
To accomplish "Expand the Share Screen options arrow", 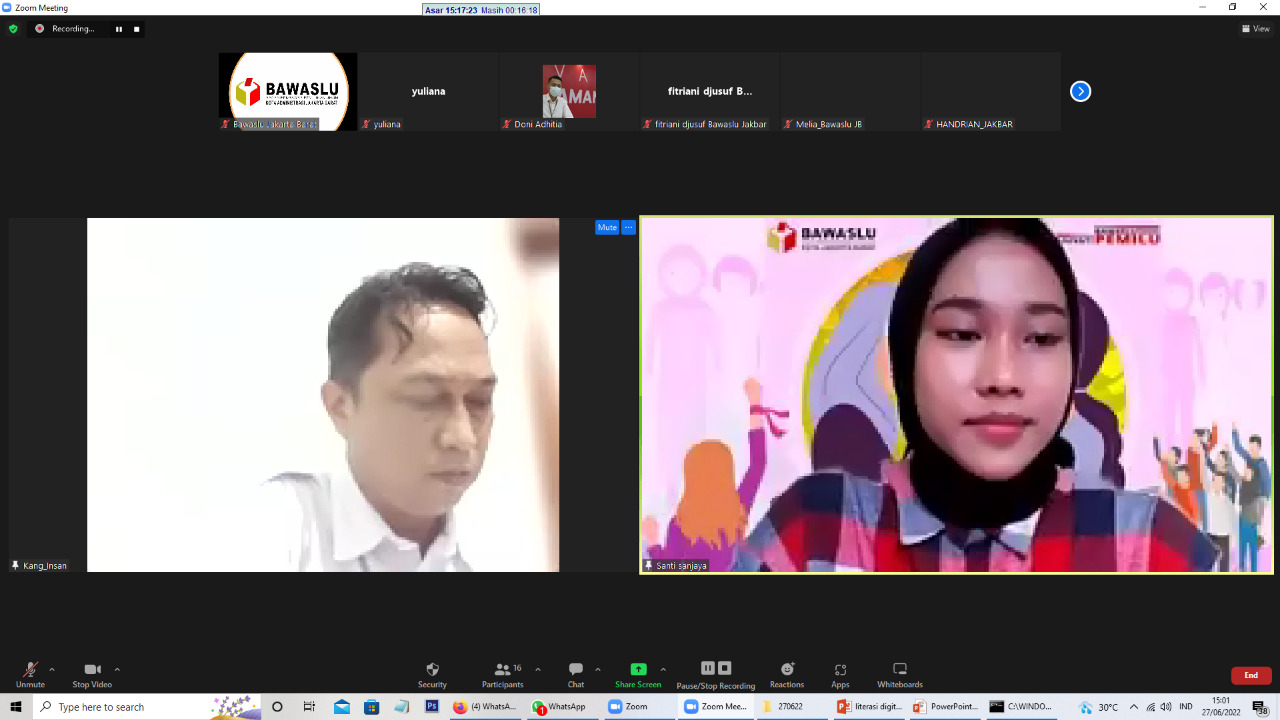I will [x=663, y=669].
